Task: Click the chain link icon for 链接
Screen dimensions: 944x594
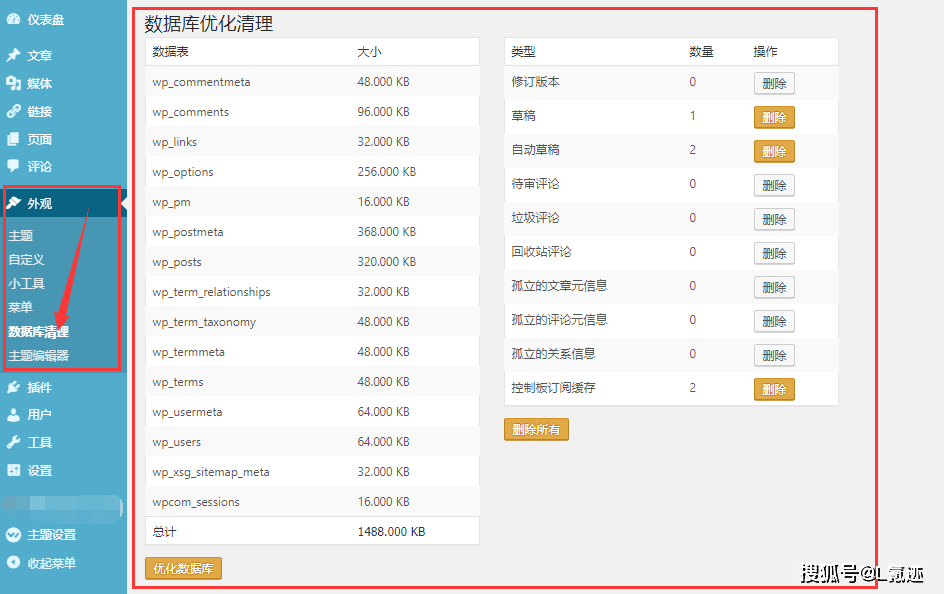Action: tap(13, 111)
